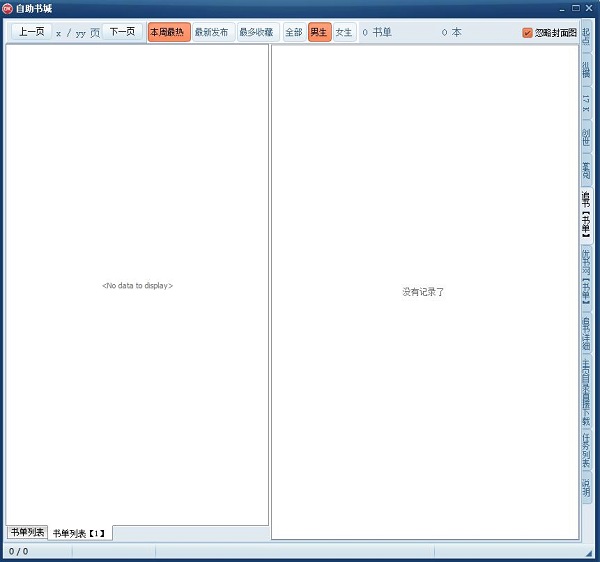Select the 最新发布 sort filter

coord(213,32)
